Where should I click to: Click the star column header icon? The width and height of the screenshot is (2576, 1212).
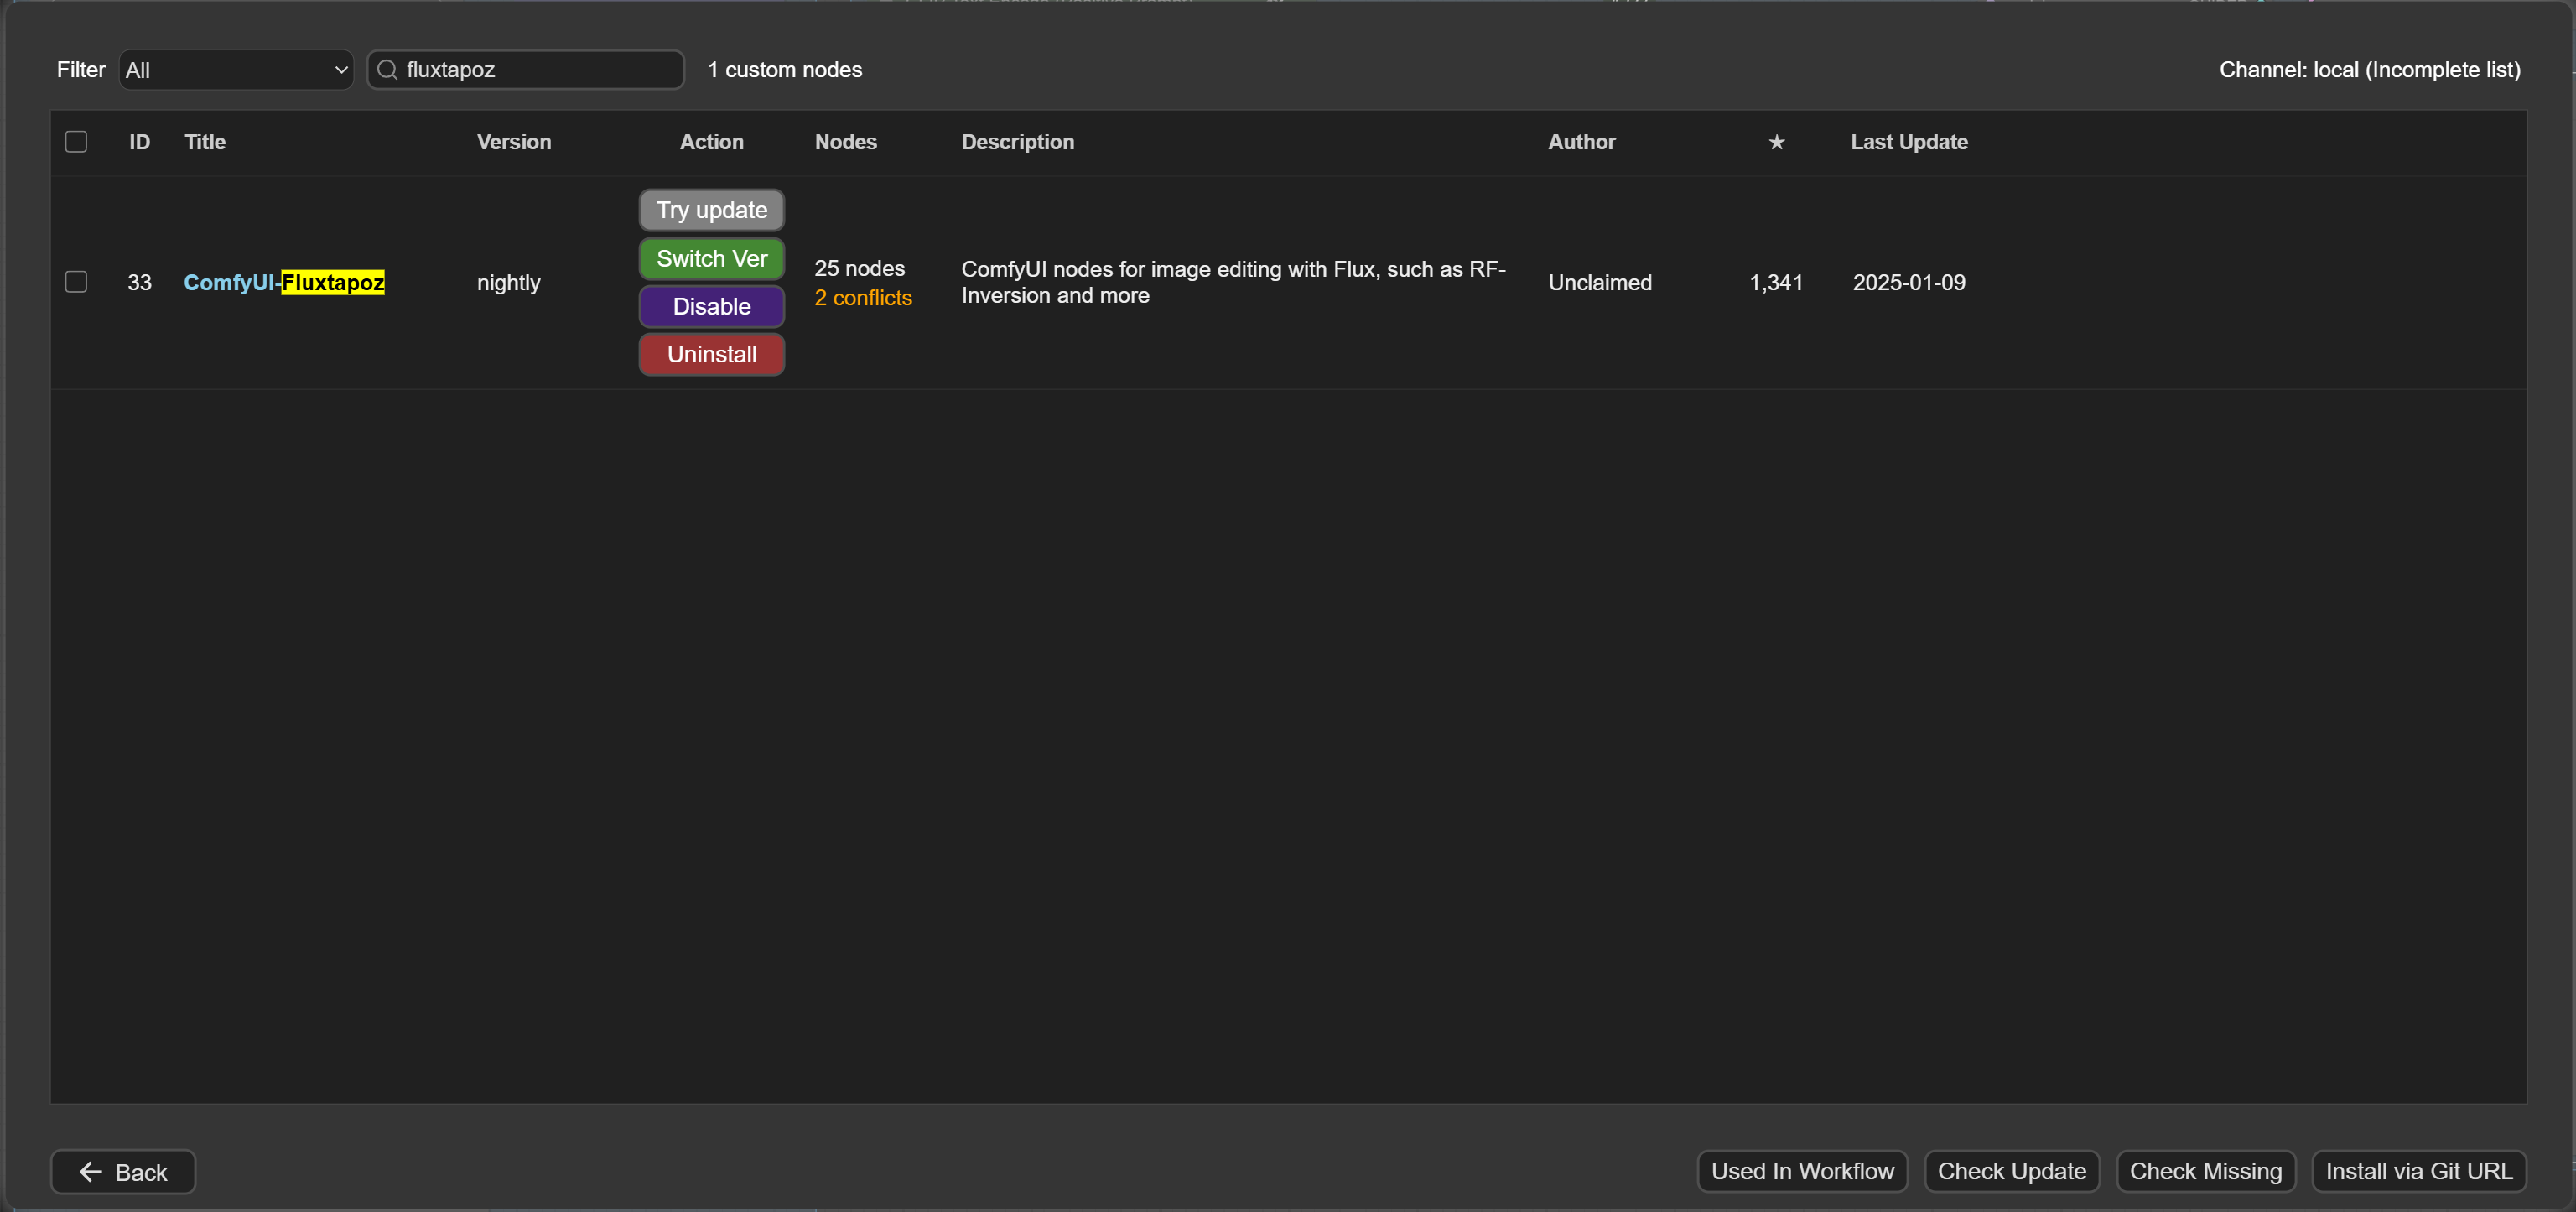click(1776, 142)
